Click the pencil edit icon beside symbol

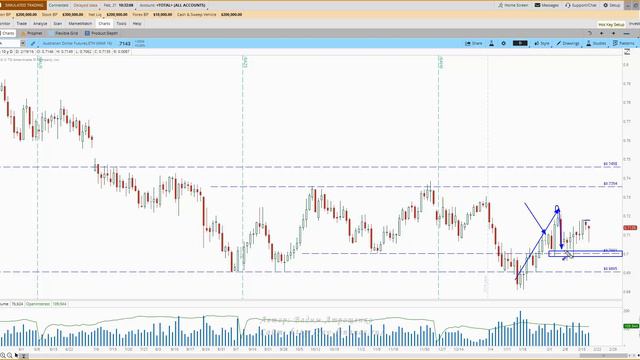point(33,43)
